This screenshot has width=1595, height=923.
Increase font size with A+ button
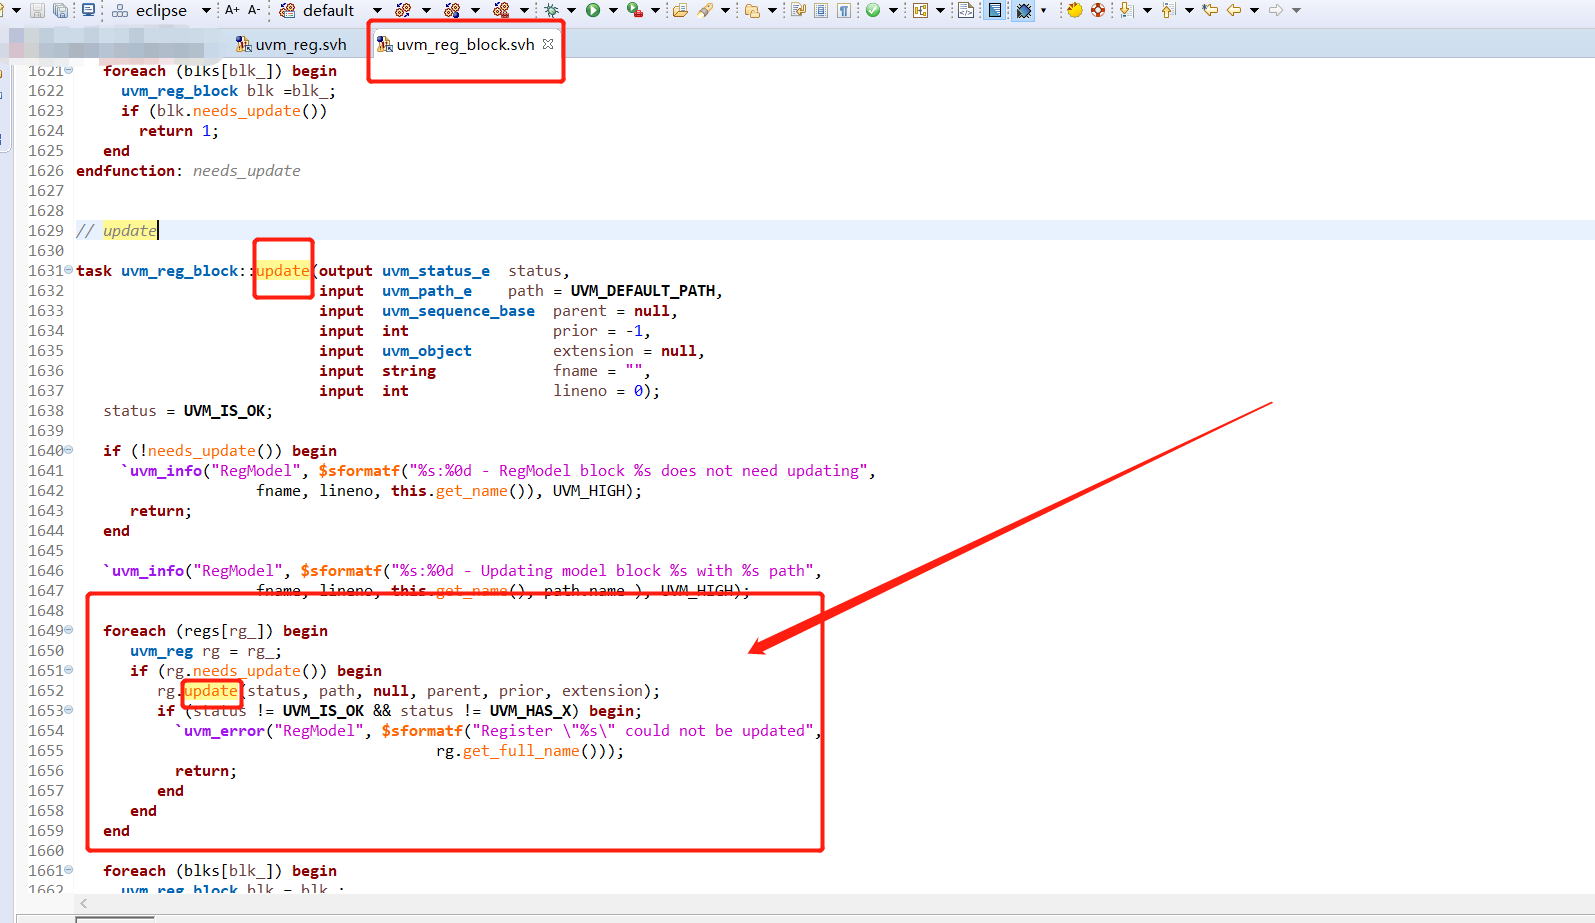pyautogui.click(x=231, y=10)
